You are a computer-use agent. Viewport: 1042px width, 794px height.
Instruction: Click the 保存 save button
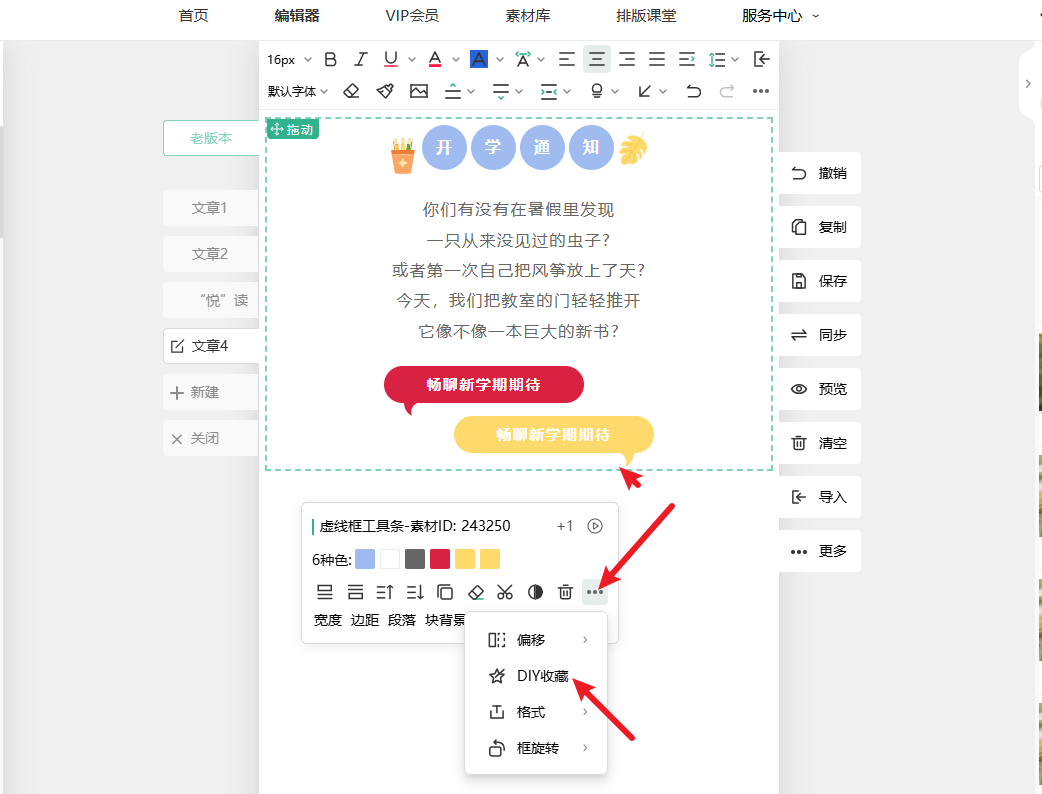819,281
